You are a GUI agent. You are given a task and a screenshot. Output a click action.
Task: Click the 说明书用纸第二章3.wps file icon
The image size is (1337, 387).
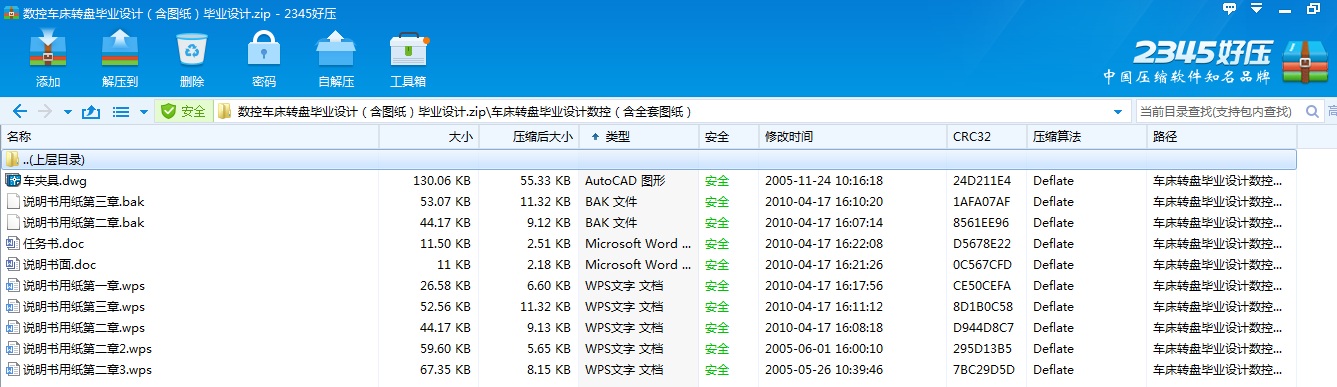(x=13, y=370)
